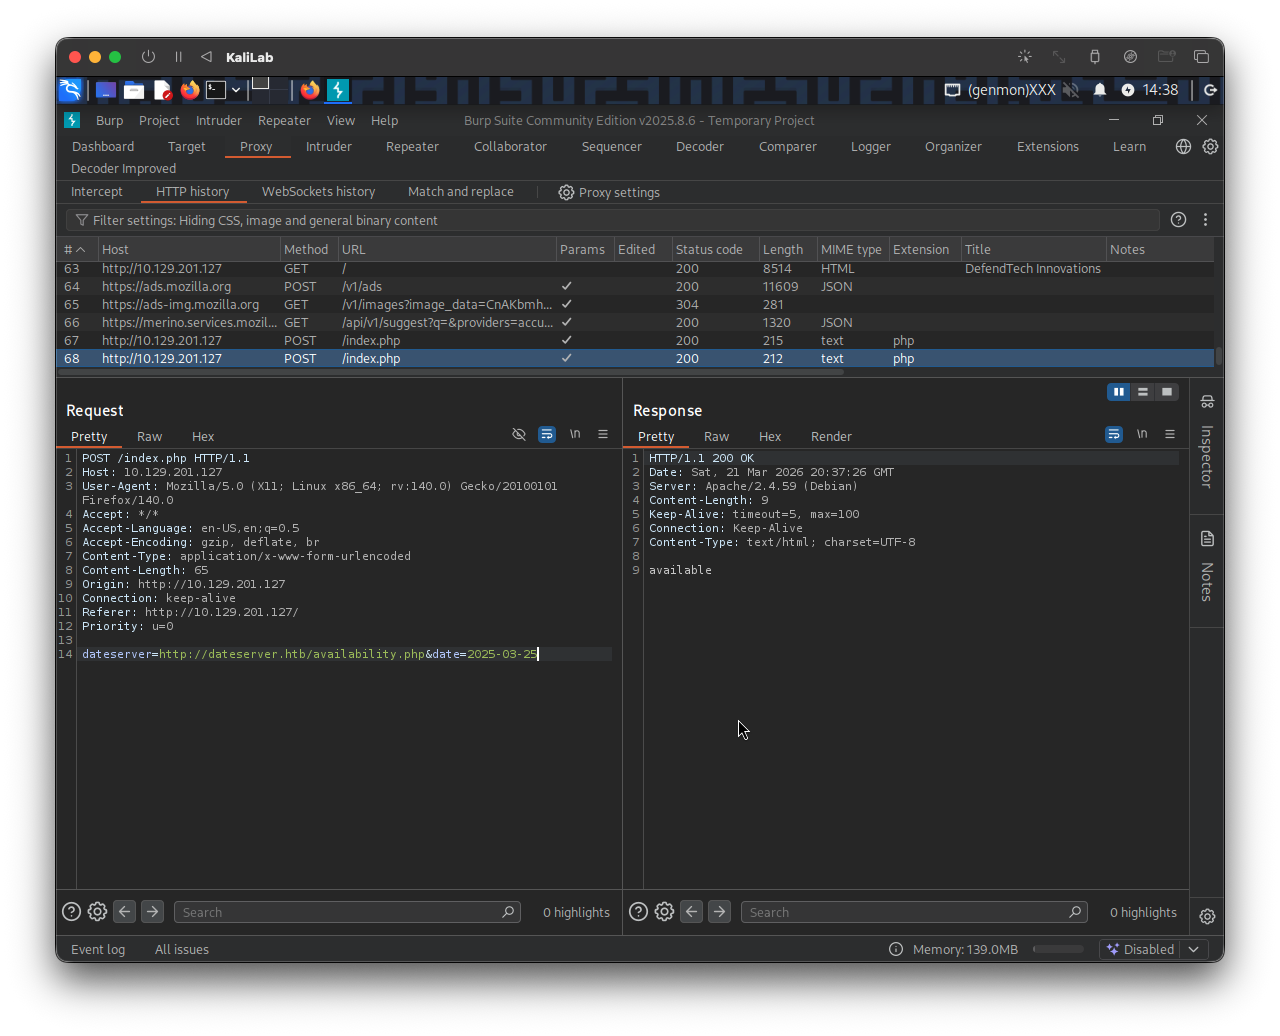Click the hidden-eye icon above the Request panel
The height and width of the screenshot is (1036, 1280).
pos(519,434)
